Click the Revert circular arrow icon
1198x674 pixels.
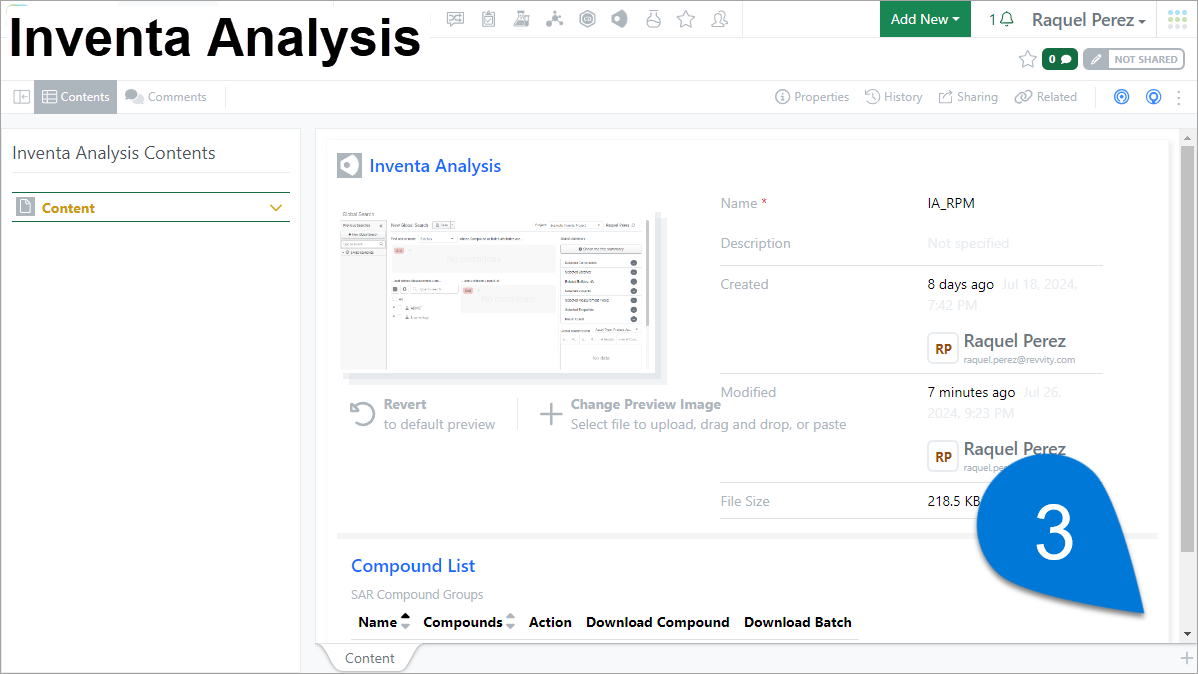coord(362,414)
